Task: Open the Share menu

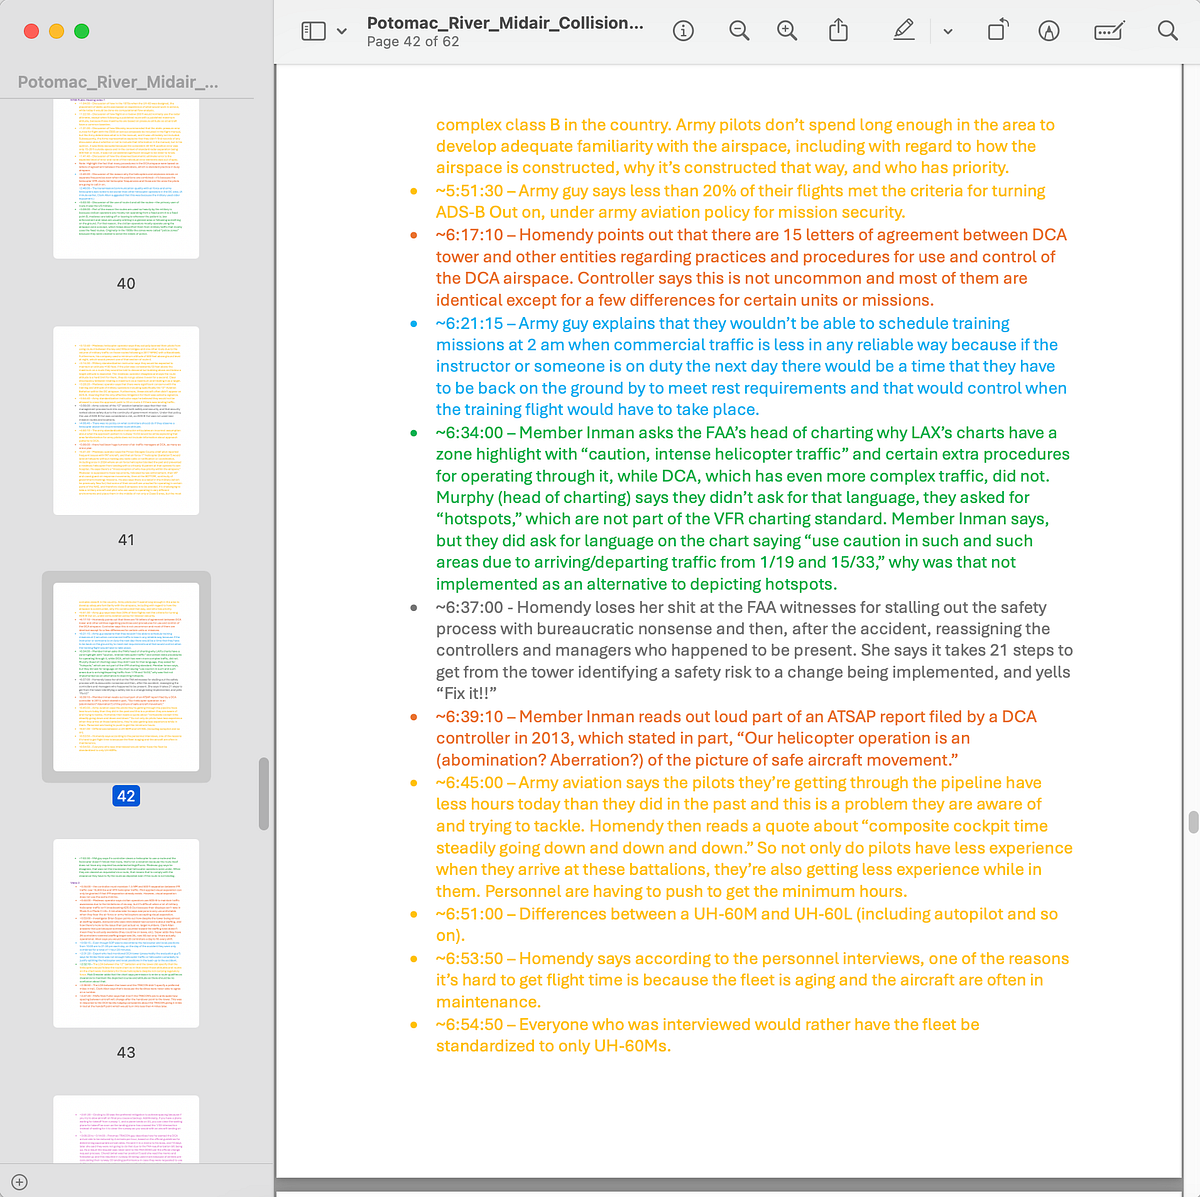Action: tap(839, 31)
